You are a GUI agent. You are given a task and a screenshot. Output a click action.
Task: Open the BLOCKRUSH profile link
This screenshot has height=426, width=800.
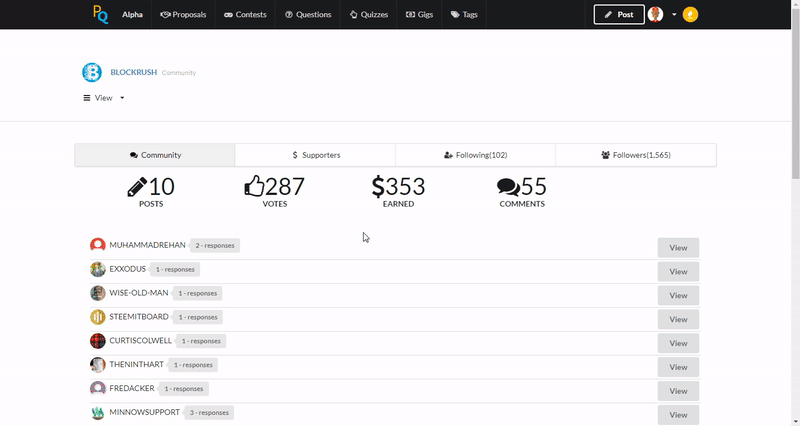tap(134, 72)
